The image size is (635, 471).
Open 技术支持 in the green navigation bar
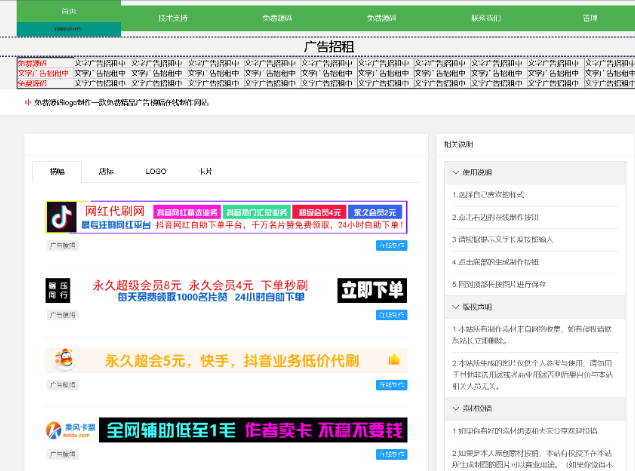coord(173,17)
